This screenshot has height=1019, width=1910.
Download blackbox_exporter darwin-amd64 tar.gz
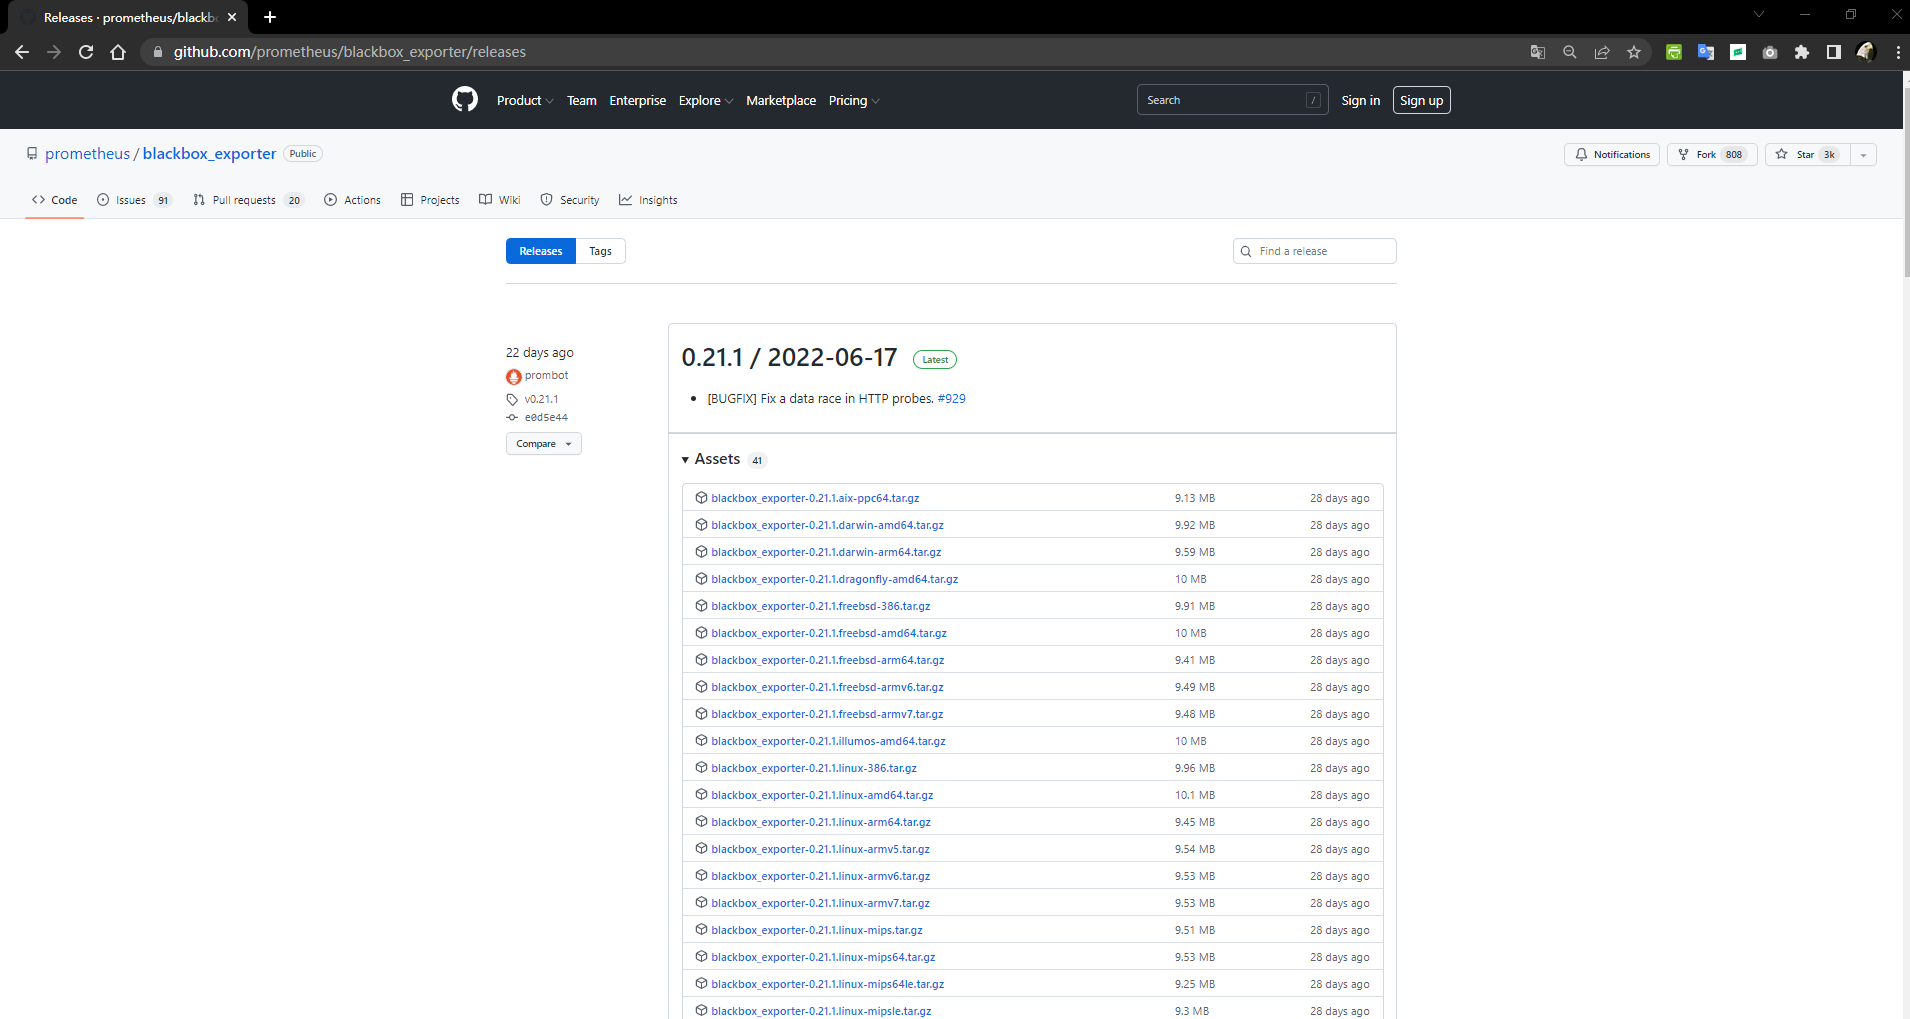click(827, 525)
